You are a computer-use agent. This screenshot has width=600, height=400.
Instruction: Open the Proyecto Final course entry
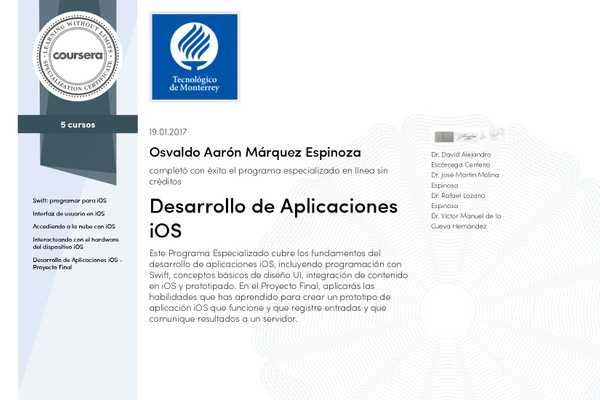pos(77,263)
